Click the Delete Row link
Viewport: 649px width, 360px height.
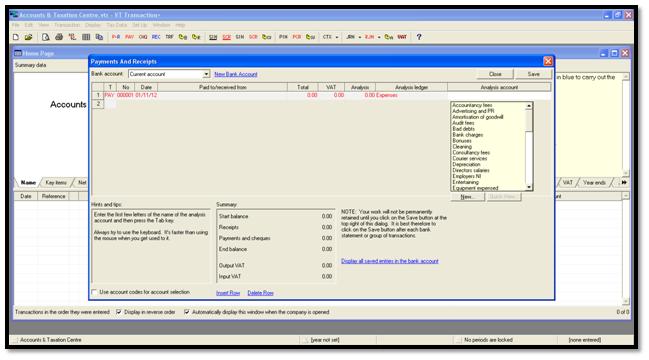click(260, 293)
